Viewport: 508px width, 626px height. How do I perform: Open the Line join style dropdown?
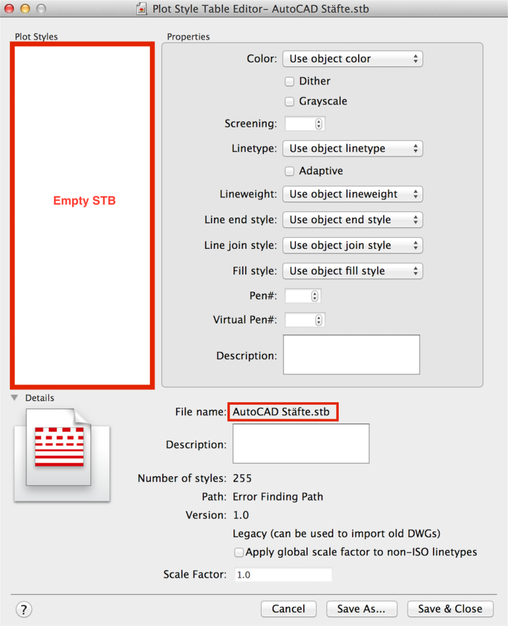click(x=352, y=245)
